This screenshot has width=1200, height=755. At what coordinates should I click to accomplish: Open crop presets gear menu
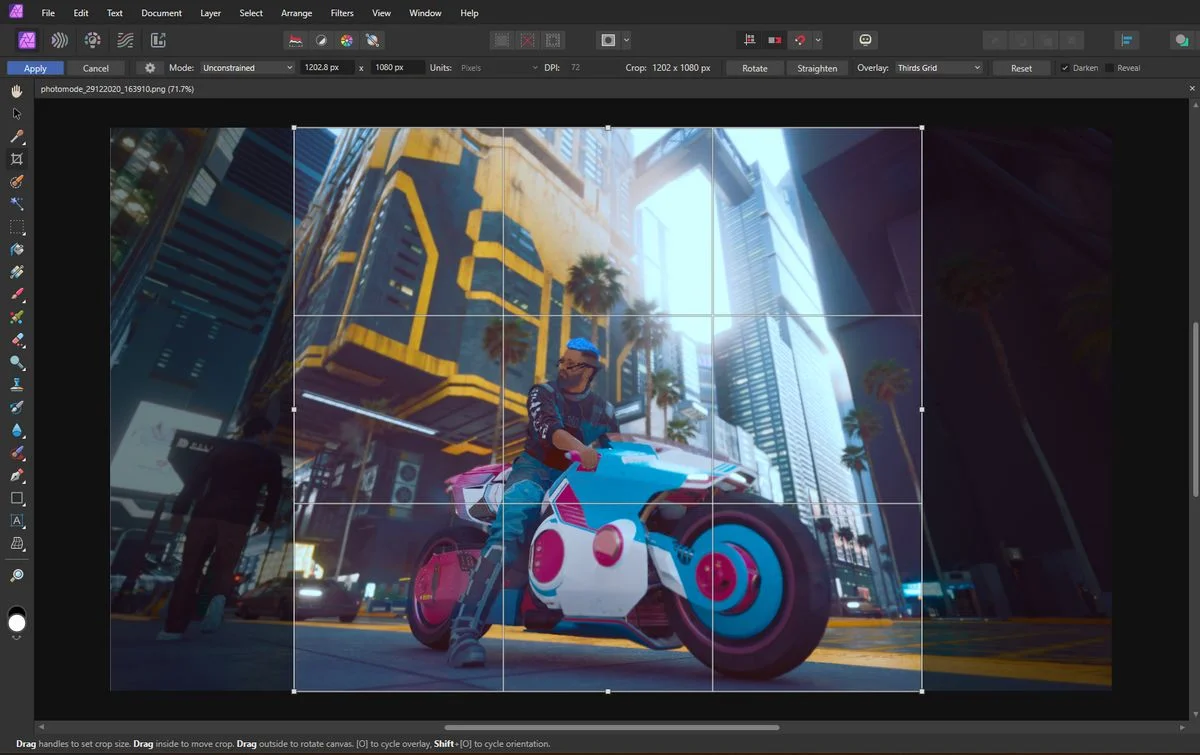coord(150,68)
